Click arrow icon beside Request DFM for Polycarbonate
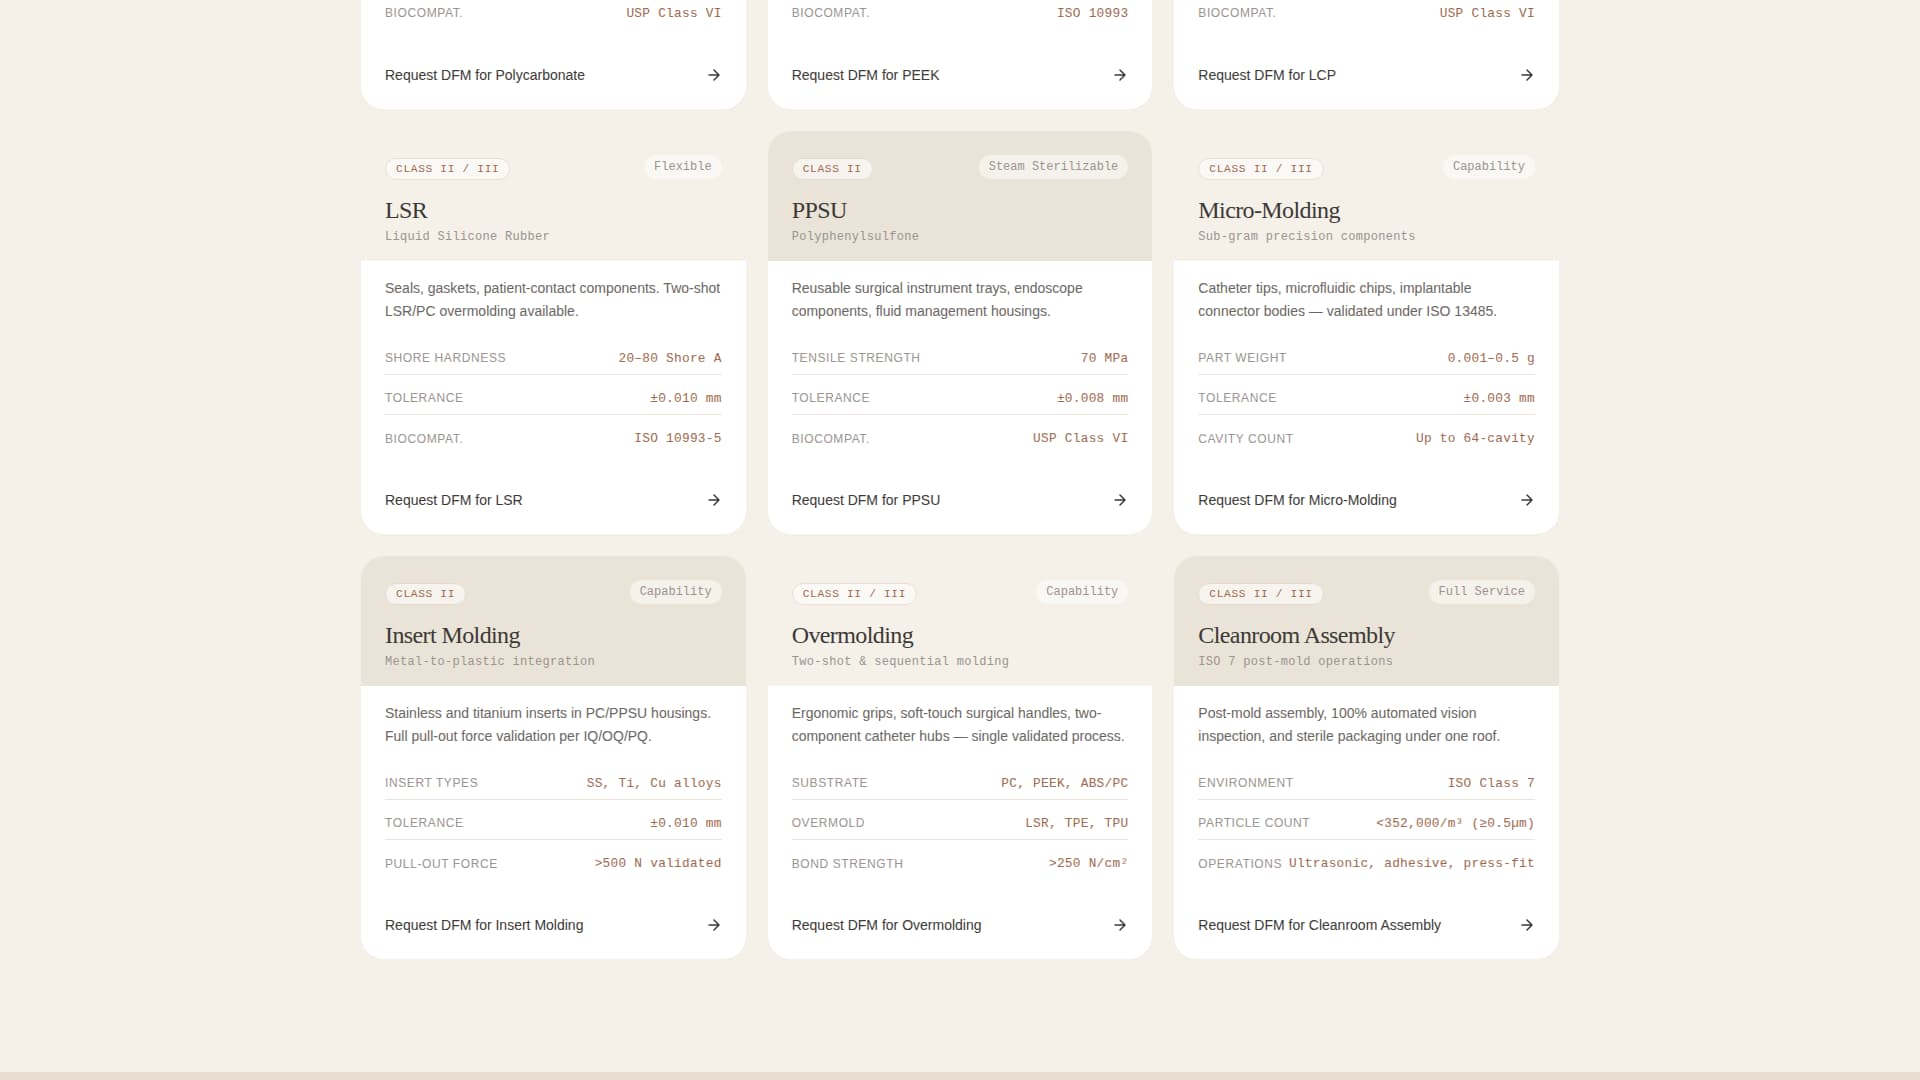Viewport: 1920px width, 1080px height. tap(714, 75)
